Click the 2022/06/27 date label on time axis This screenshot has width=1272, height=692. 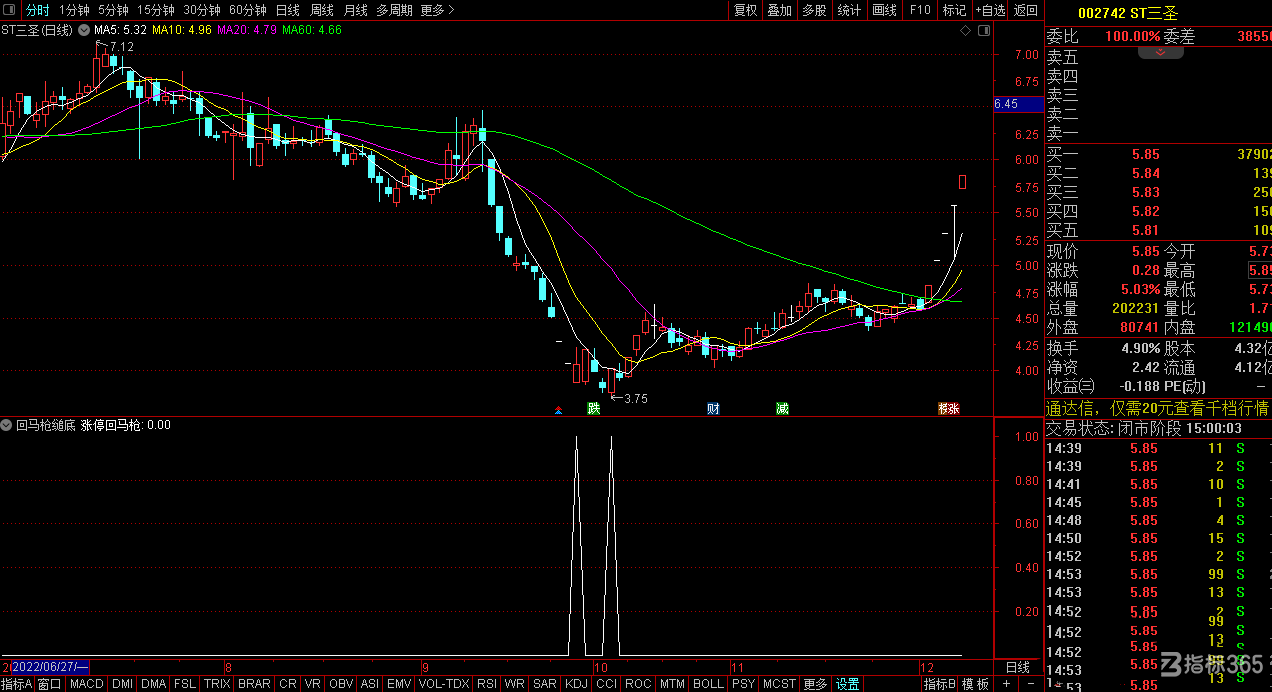click(51, 667)
